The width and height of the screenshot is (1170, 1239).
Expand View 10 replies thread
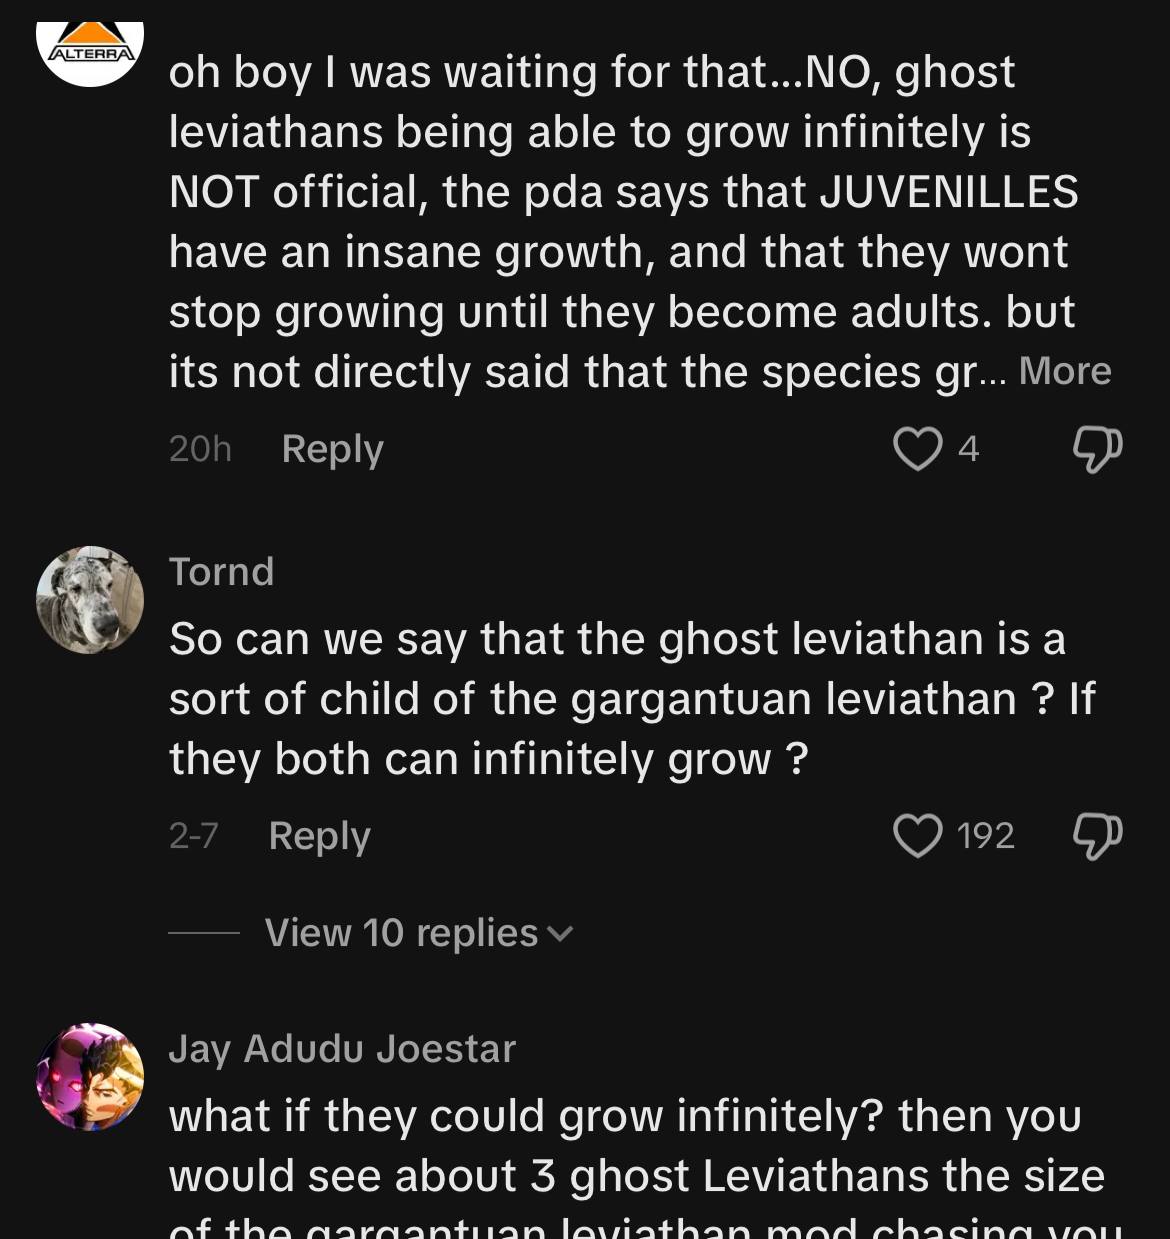(401, 933)
